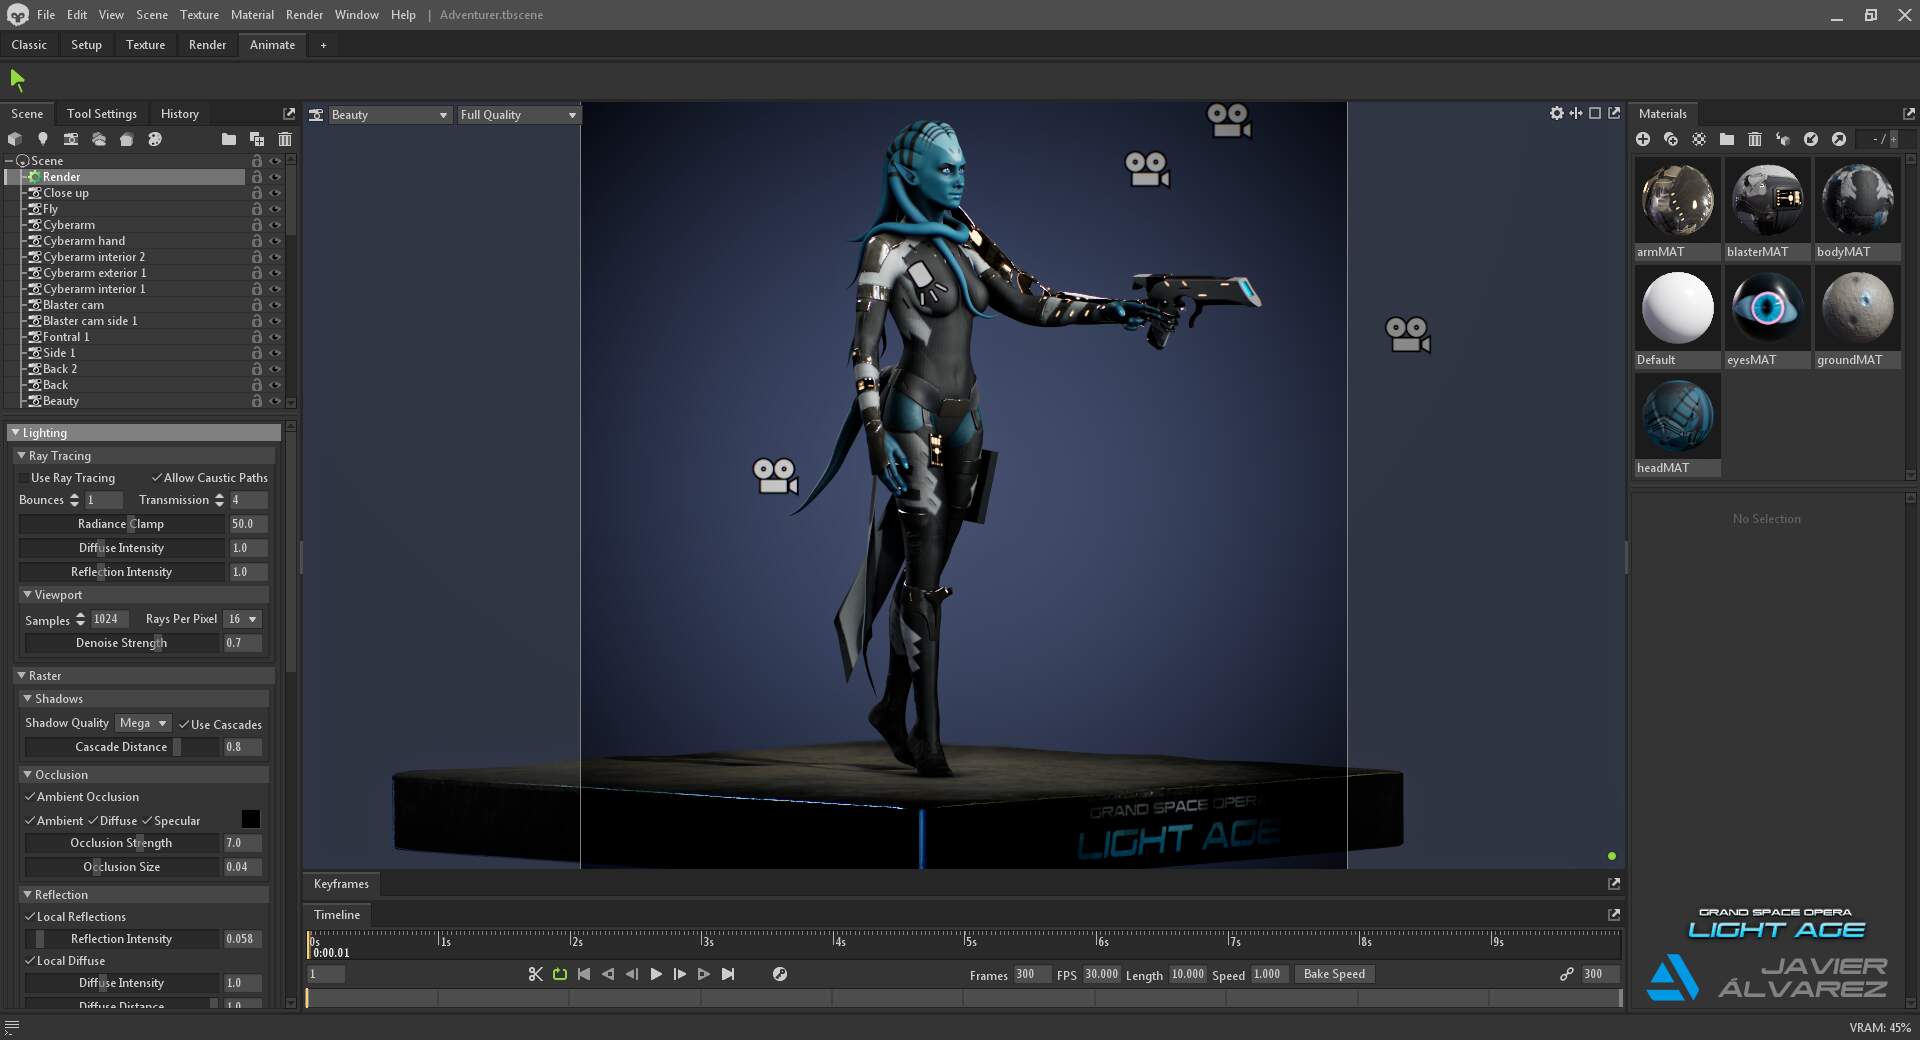Pop out the Scene panel
Screen dimensions: 1920x1040
pos(289,113)
